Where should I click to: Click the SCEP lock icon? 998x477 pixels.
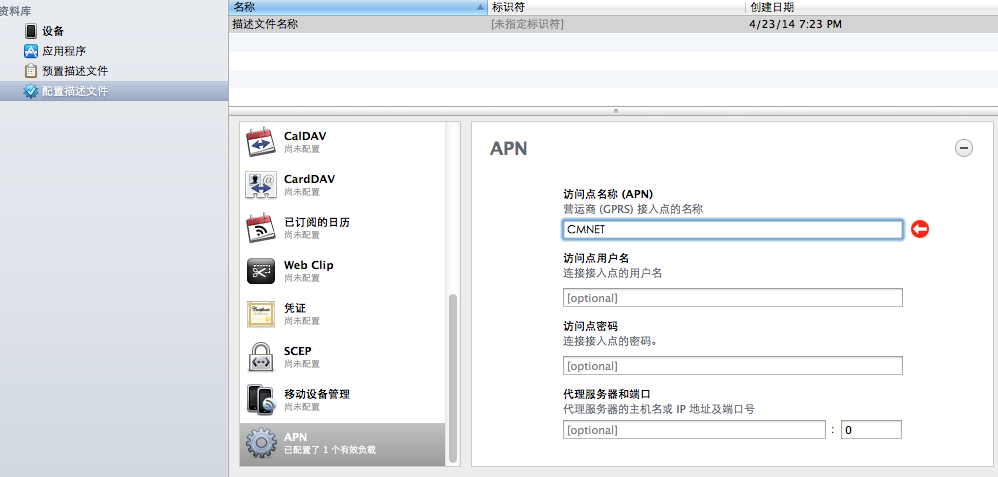(260, 357)
